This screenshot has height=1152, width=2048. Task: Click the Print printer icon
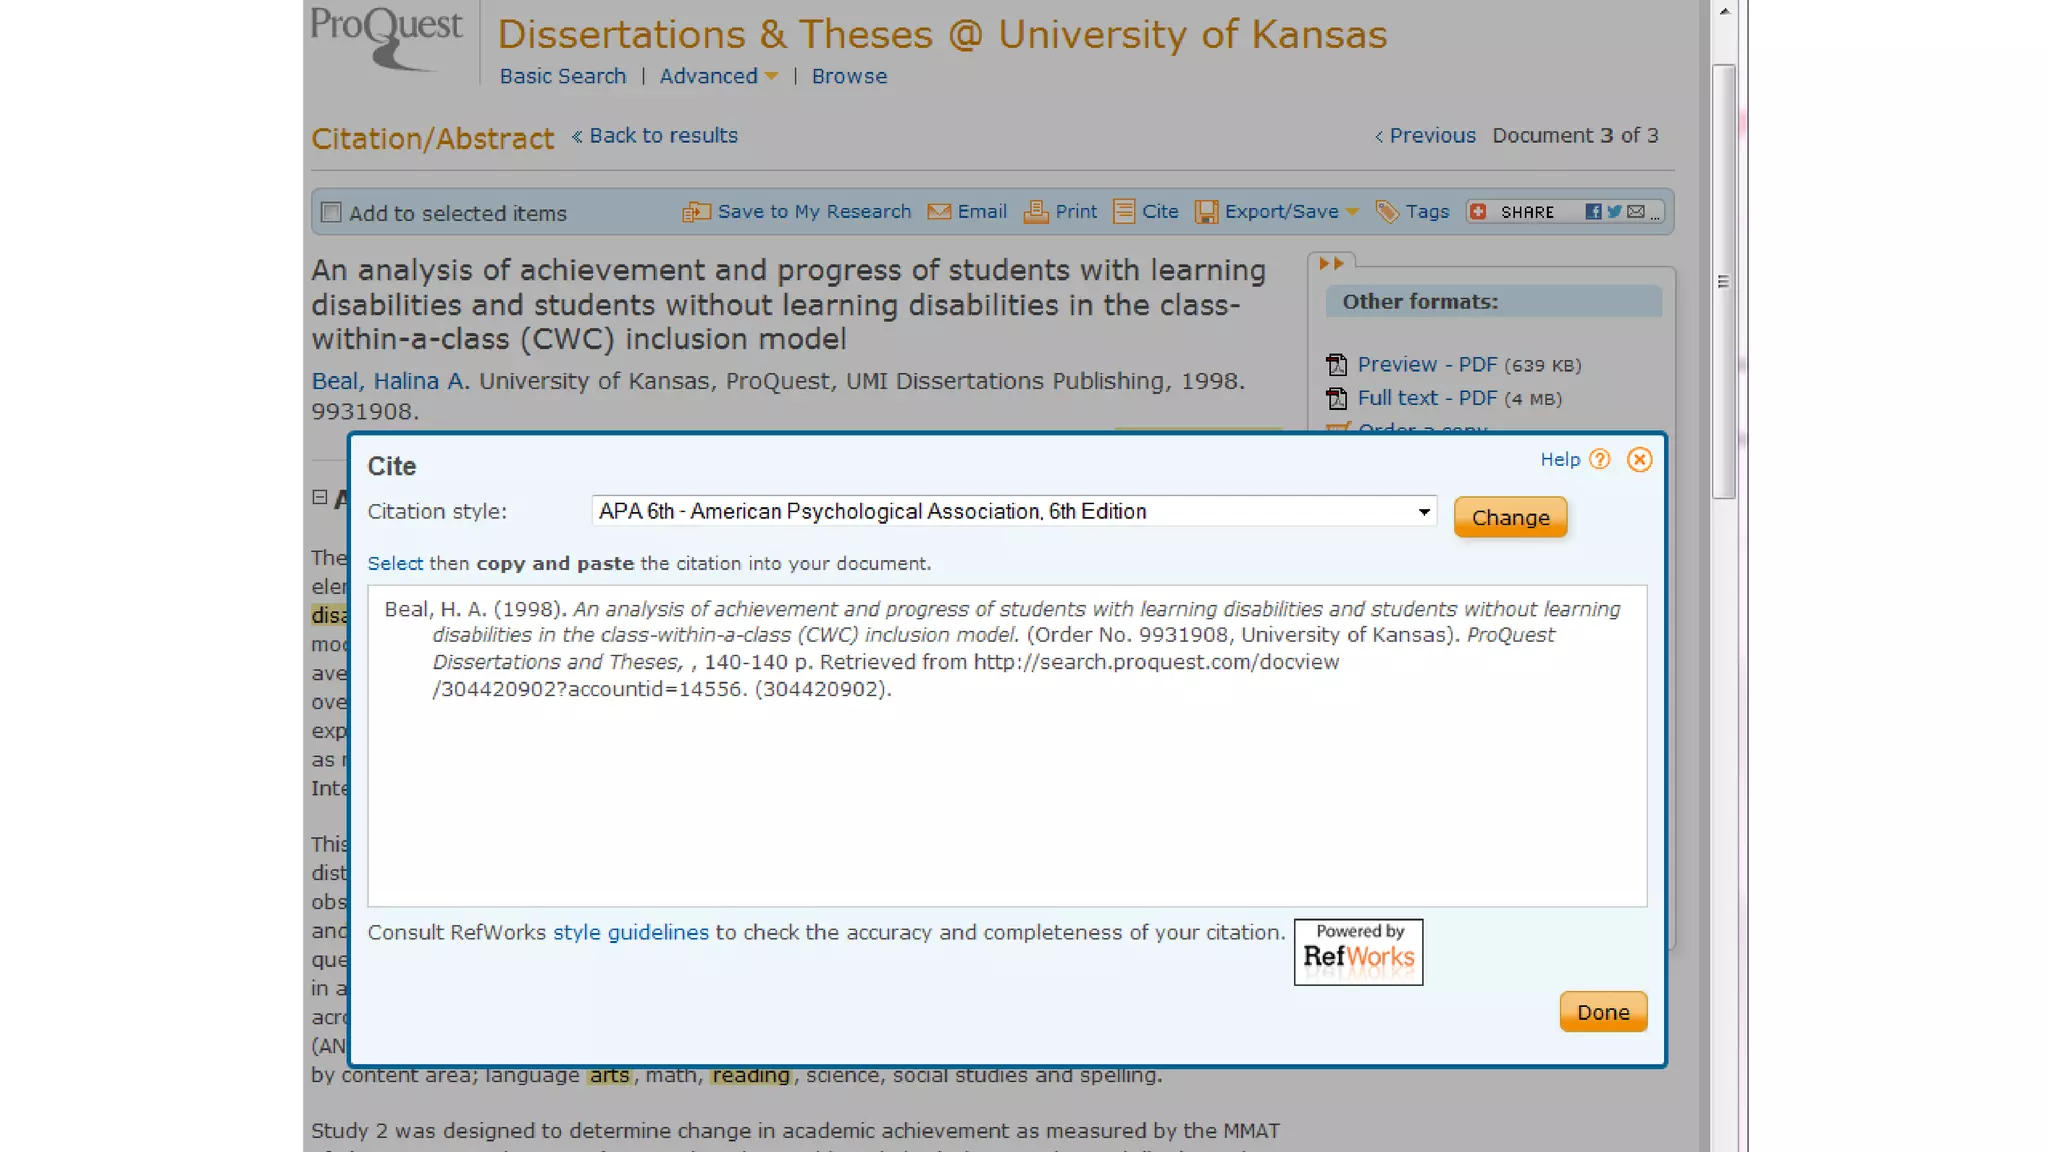(1035, 212)
